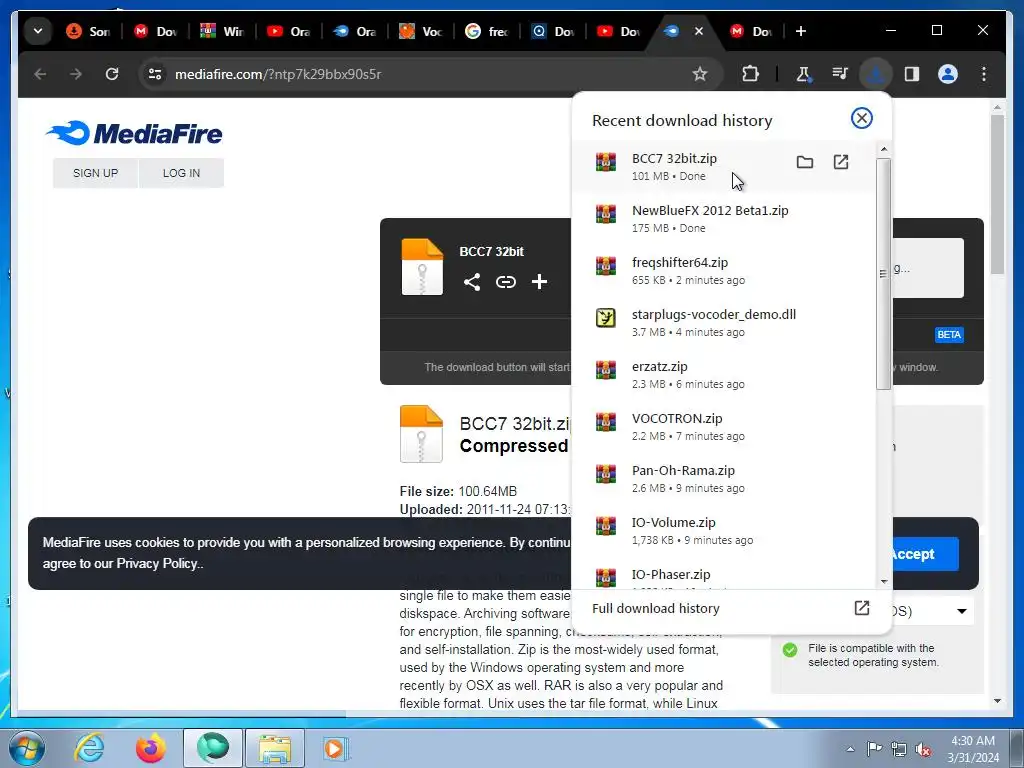Image resolution: width=1024 pixels, height=768 pixels.
Task: Click the address bar URL field
Action: coord(431,74)
